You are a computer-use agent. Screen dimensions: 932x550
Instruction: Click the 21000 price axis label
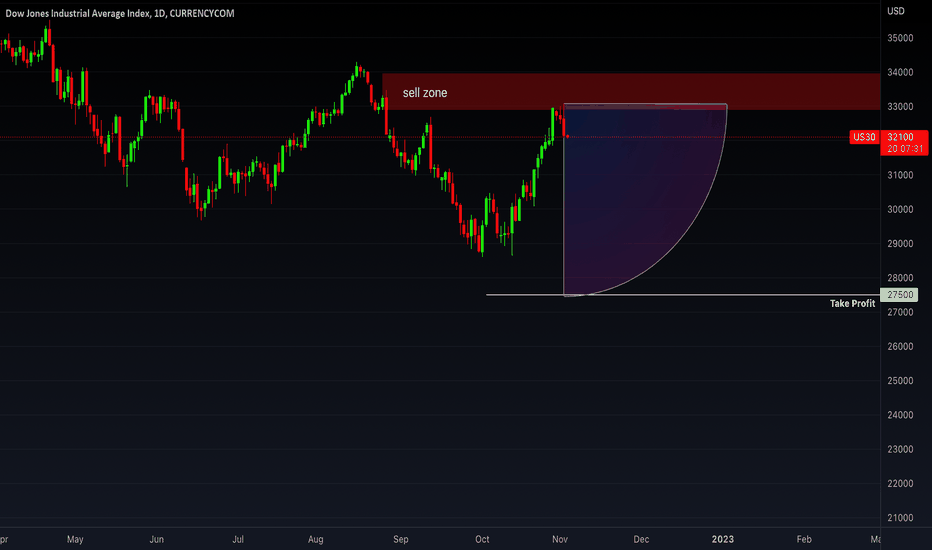(900, 518)
